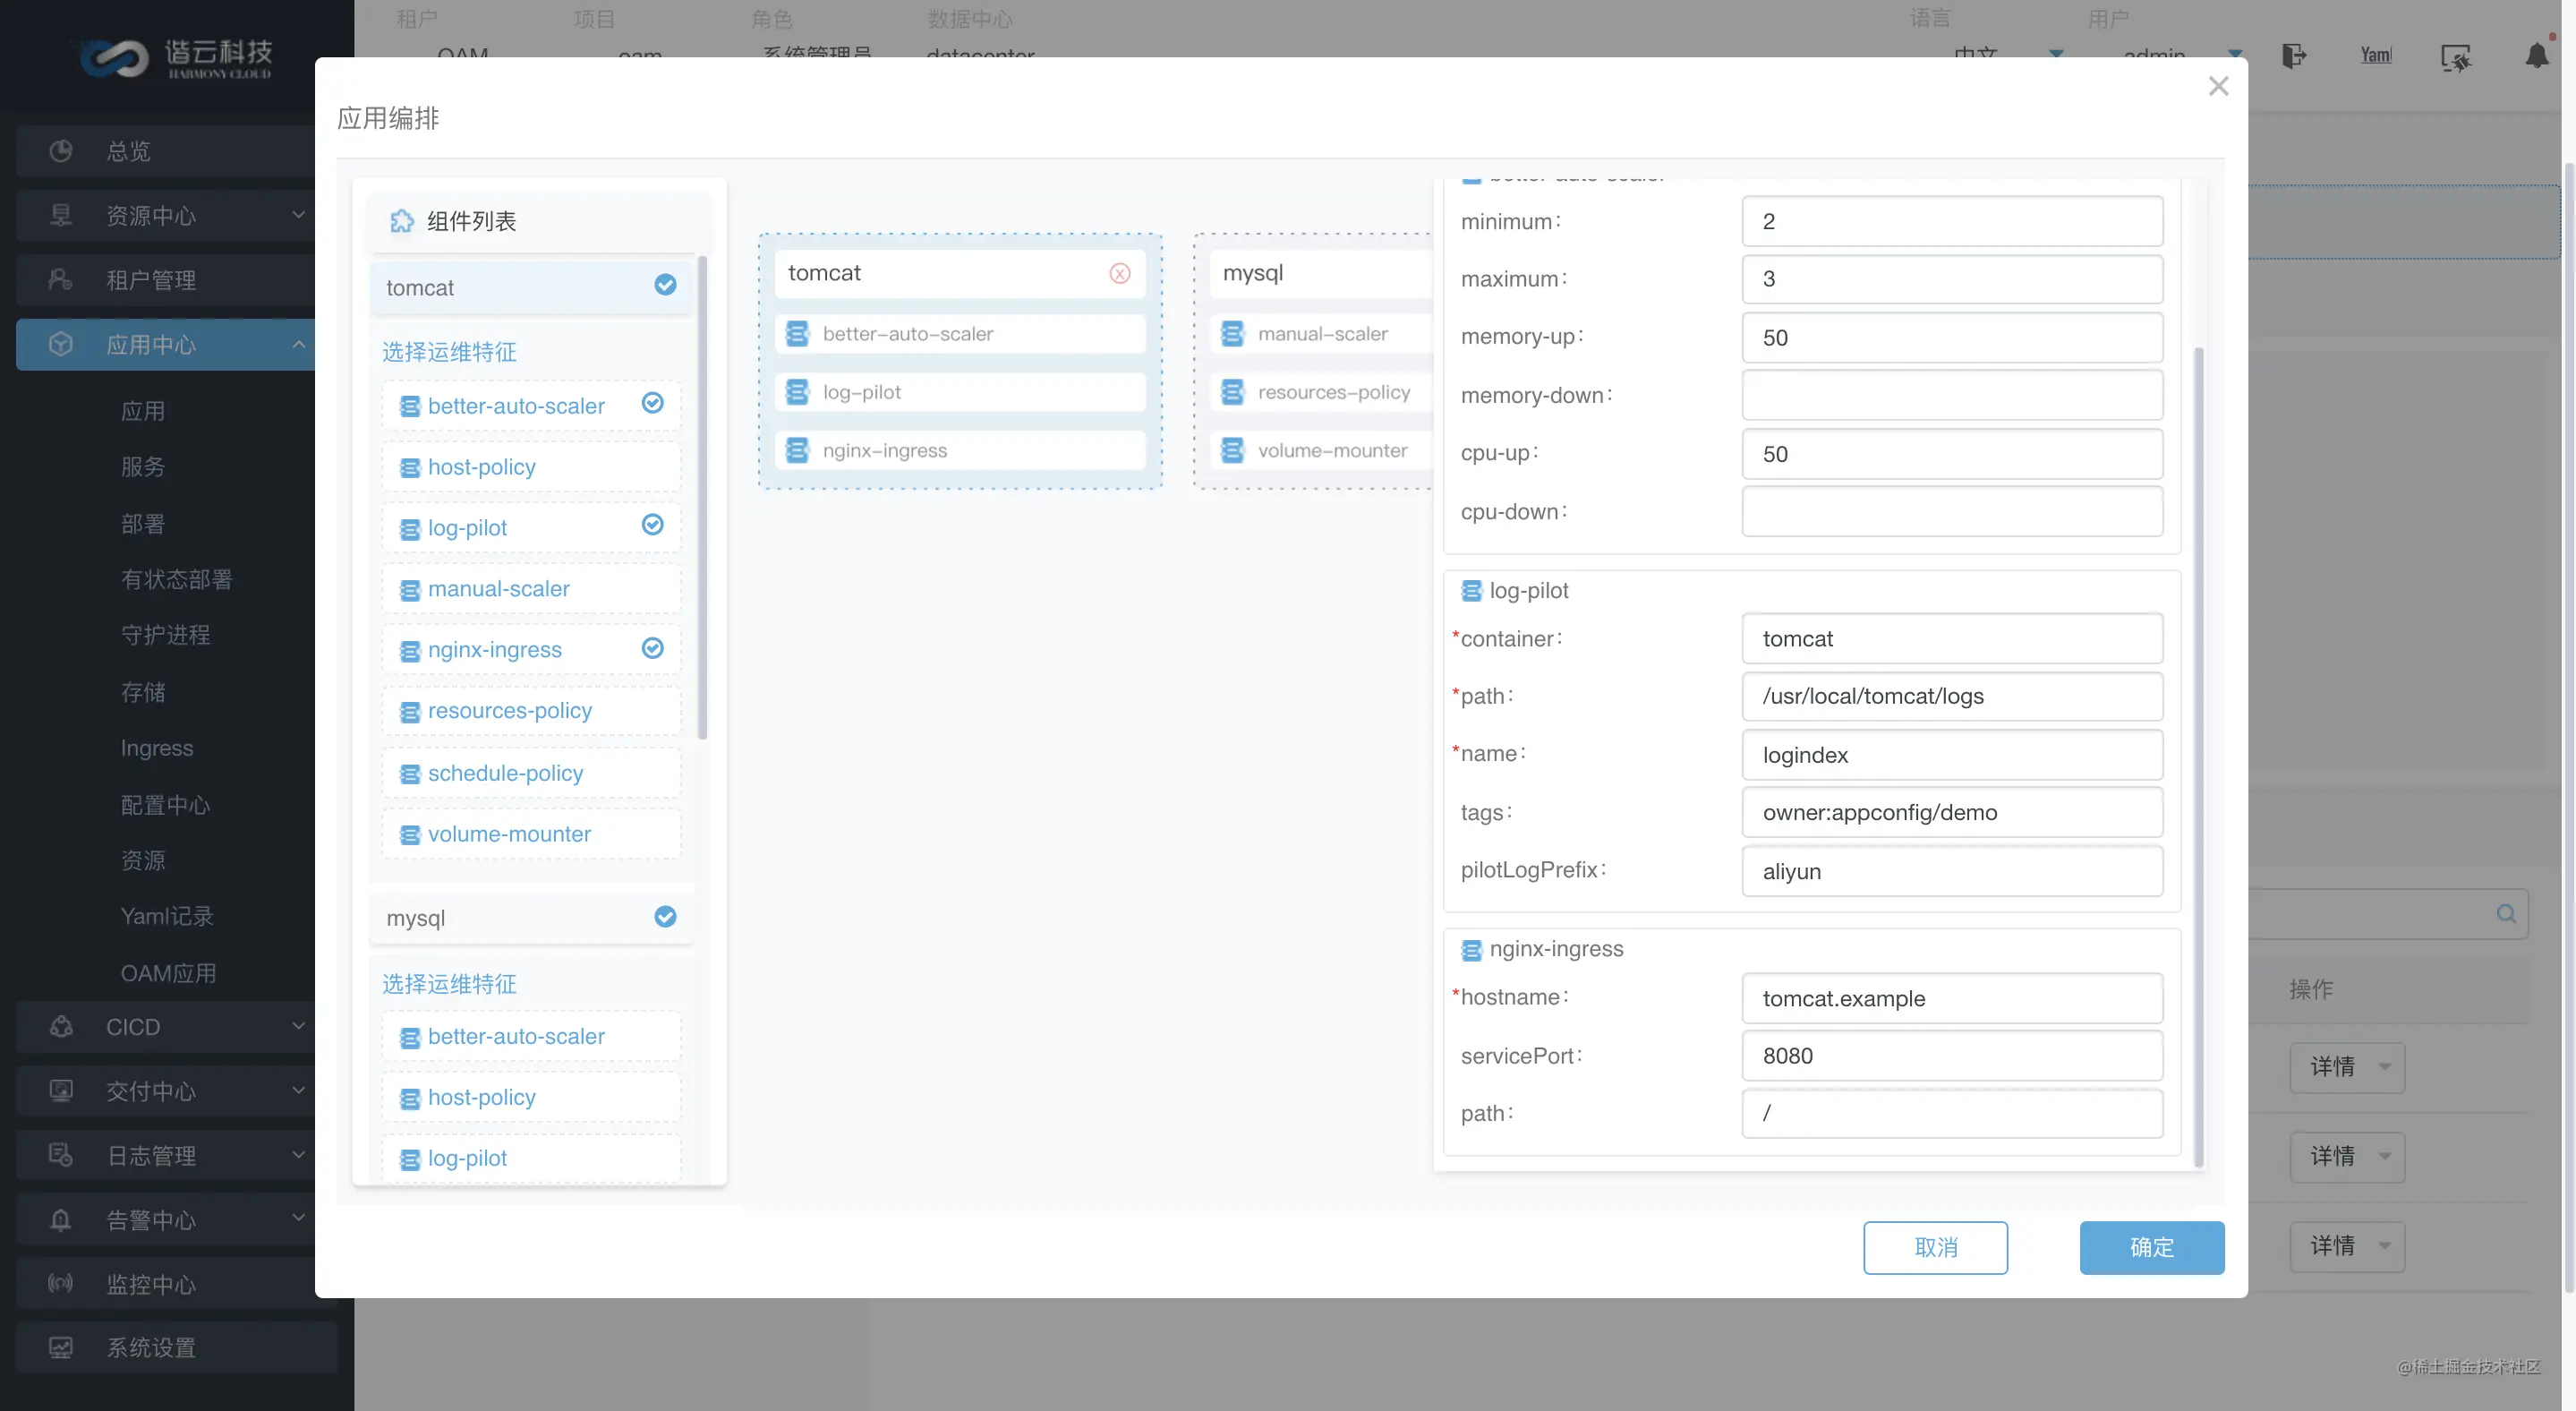Click the 租户管理 icon in sidebar

tap(61, 279)
